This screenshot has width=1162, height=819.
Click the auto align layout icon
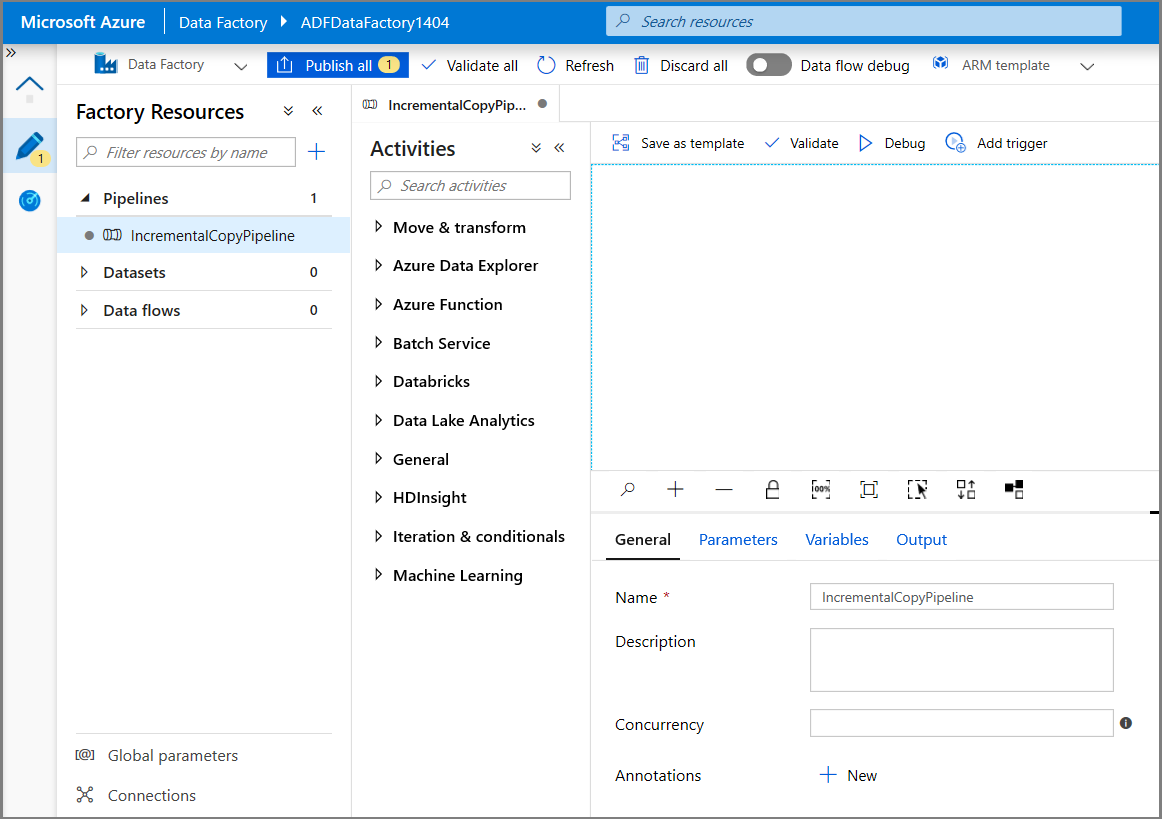pyautogui.click(x=966, y=489)
